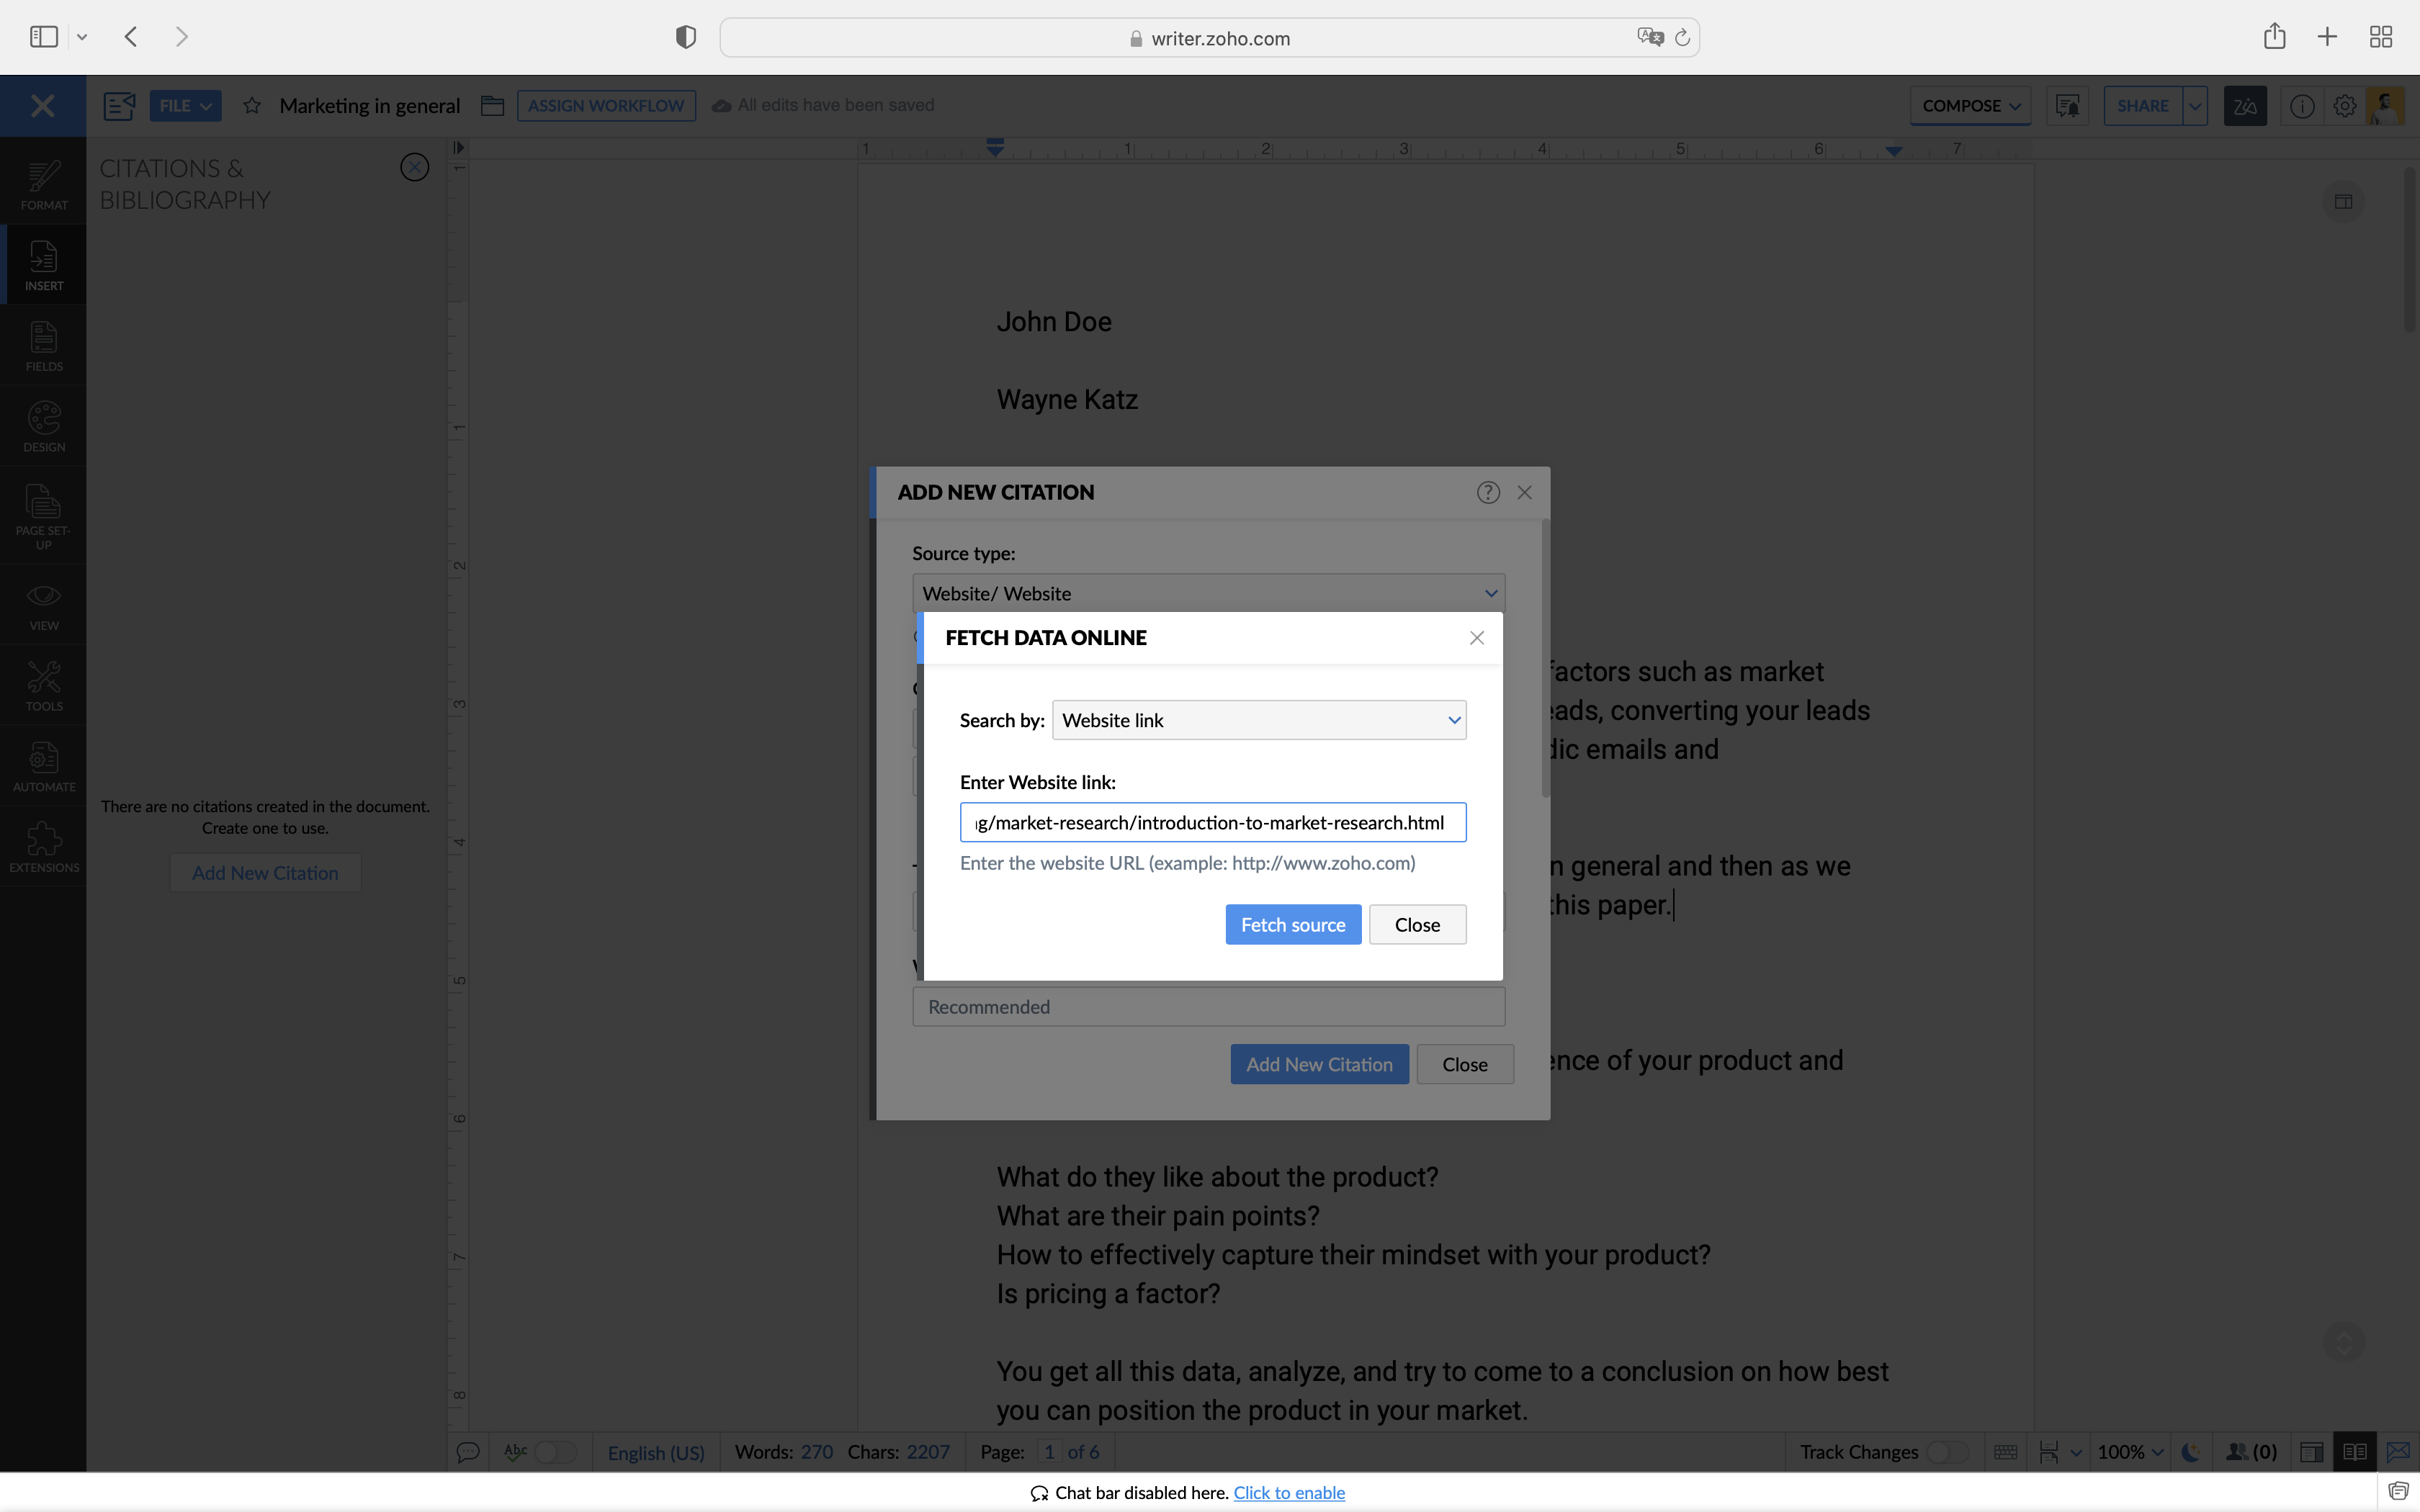
Task: Click the Enter Website link input field
Action: [x=1212, y=822]
